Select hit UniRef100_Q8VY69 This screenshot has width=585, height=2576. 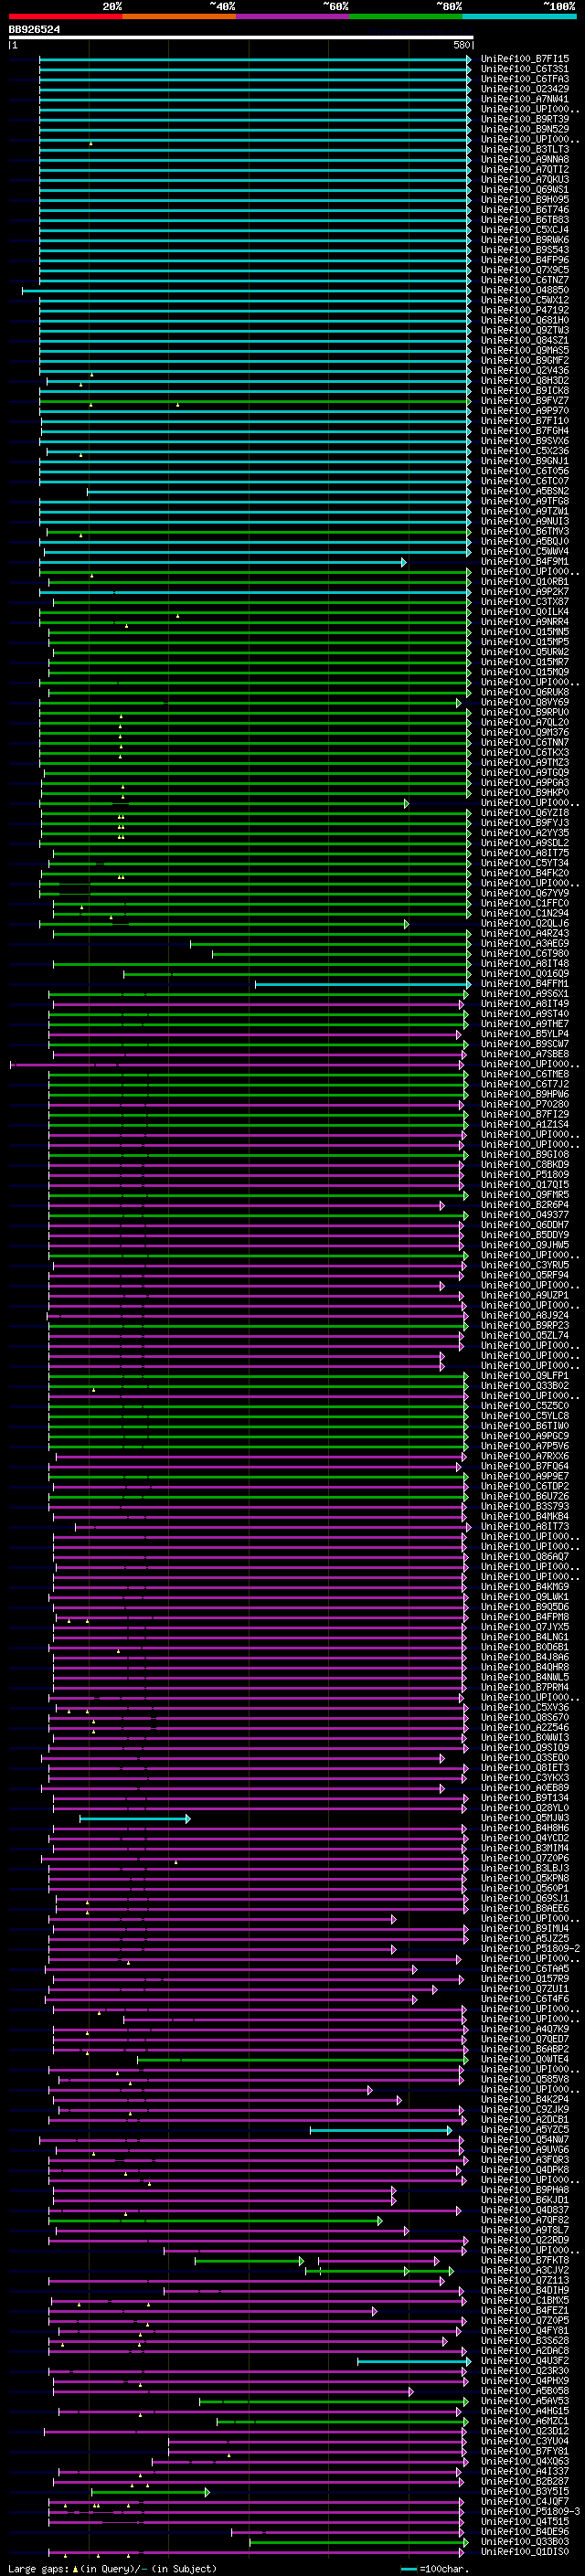tap(525, 702)
